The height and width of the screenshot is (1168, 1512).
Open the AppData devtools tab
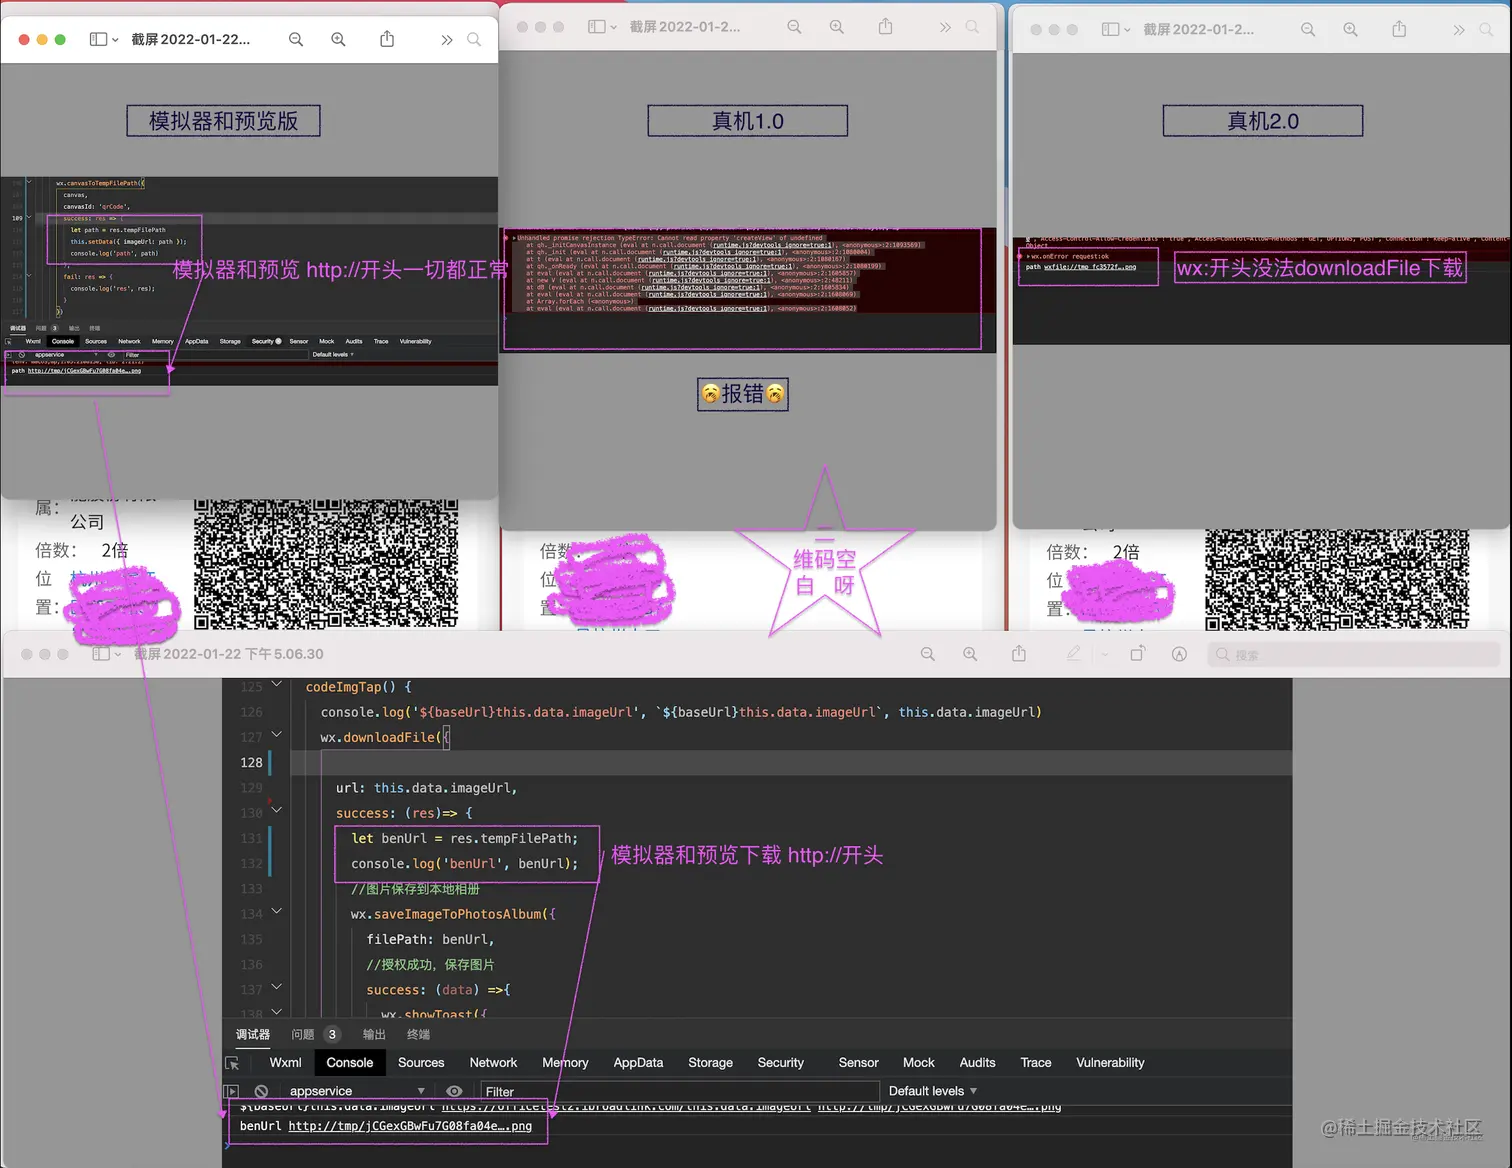(x=638, y=1063)
